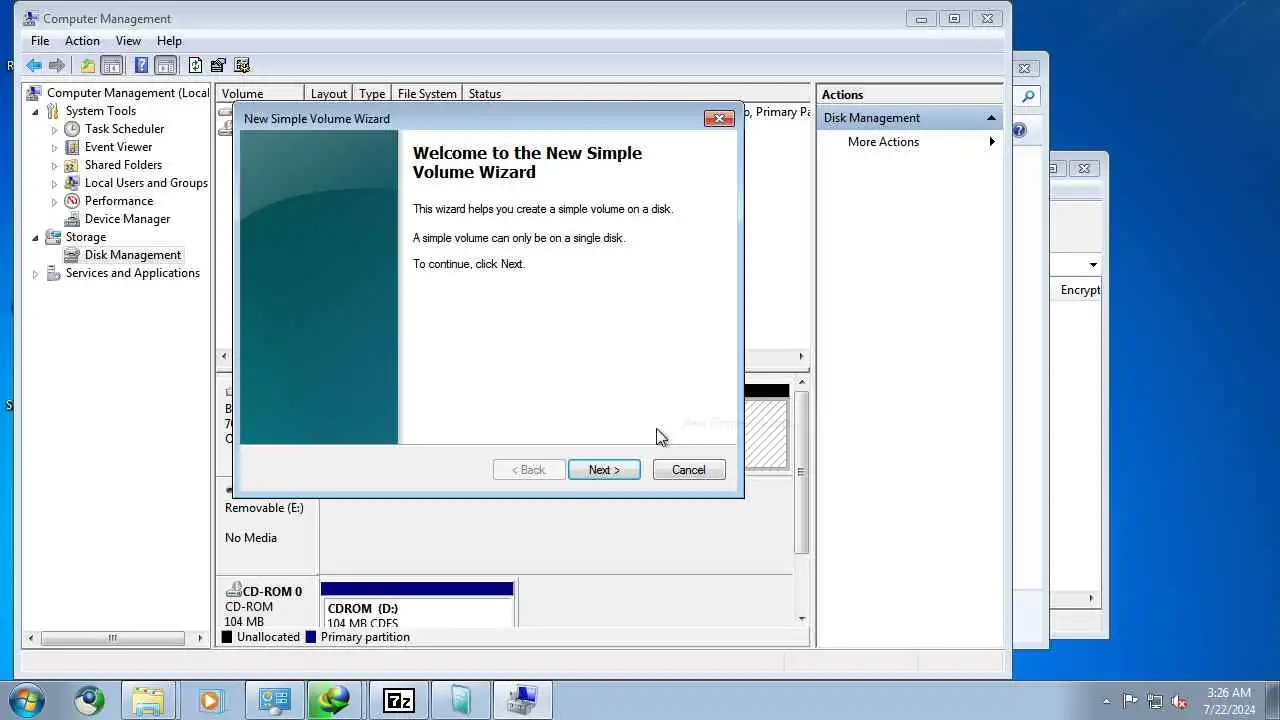Image resolution: width=1280 pixels, height=720 pixels.
Task: Sort by the File System column header
Action: [427, 94]
